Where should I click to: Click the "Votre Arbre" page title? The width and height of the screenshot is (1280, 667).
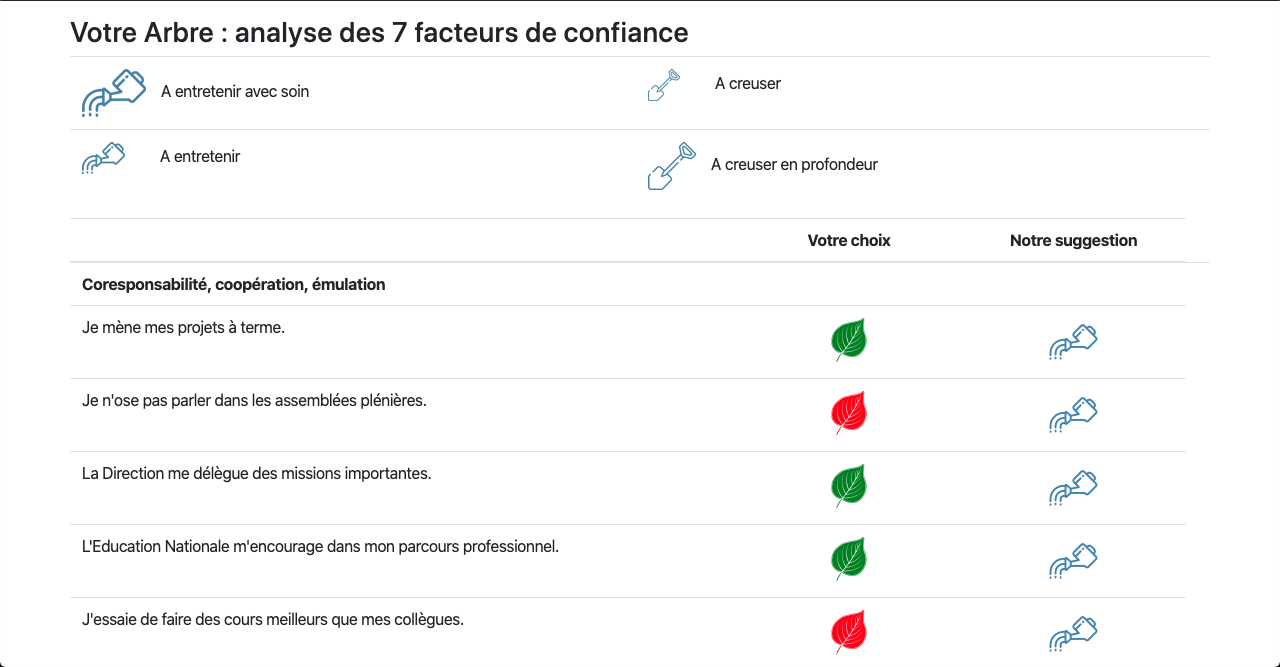click(x=379, y=33)
